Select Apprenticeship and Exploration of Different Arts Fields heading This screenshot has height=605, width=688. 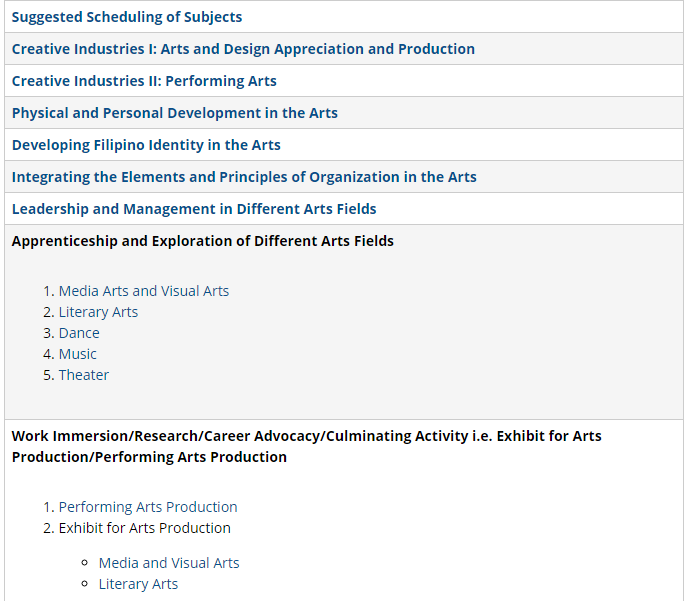(203, 241)
